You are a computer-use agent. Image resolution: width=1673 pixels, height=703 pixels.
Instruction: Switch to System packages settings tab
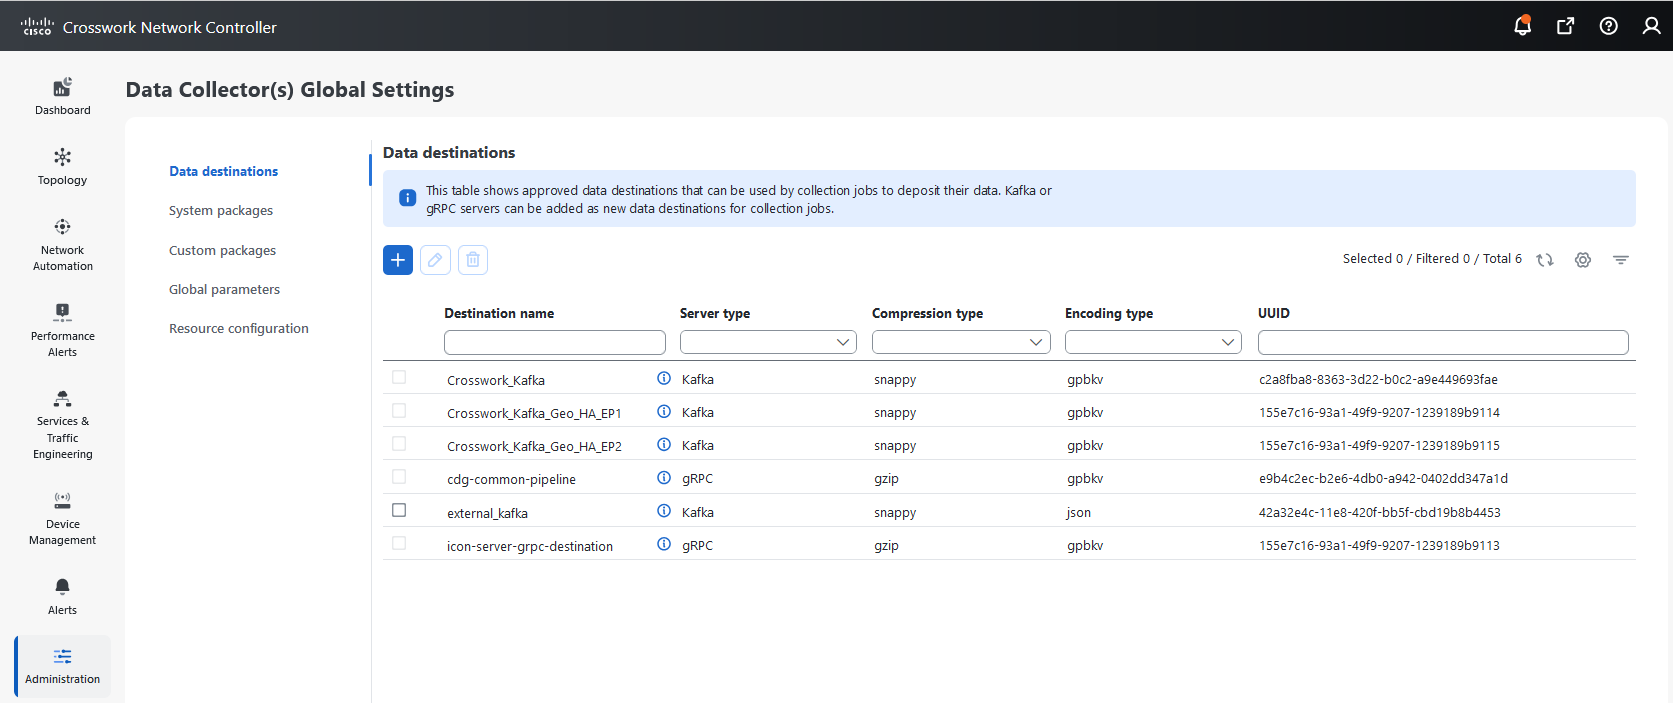tap(221, 211)
